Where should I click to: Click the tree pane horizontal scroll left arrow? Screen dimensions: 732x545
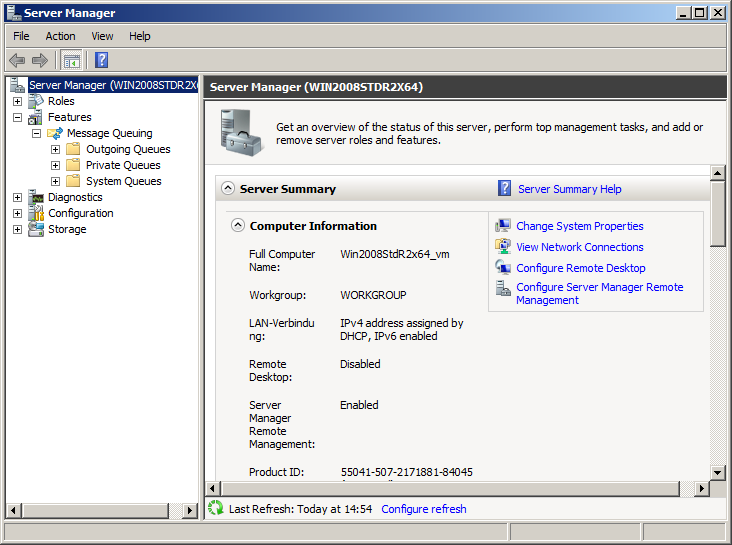pos(14,510)
